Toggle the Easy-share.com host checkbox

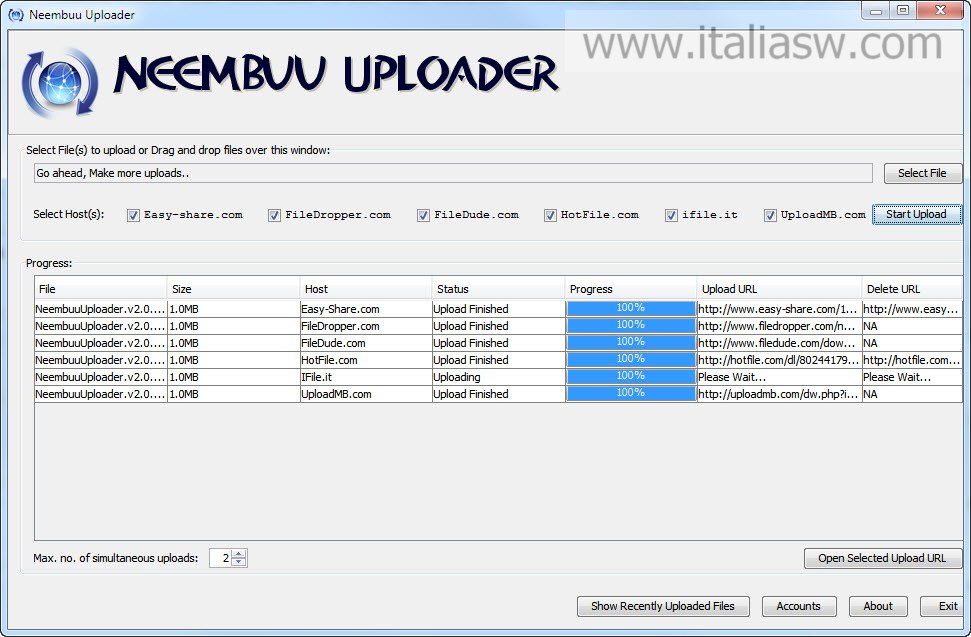tap(133, 215)
